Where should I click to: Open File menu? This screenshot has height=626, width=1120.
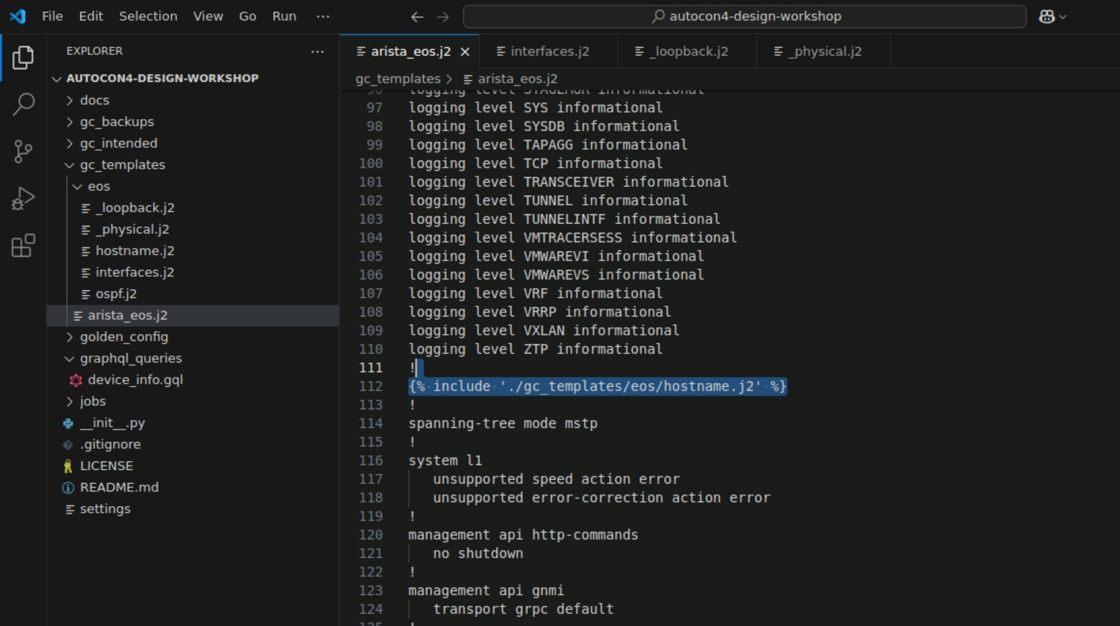[52, 16]
